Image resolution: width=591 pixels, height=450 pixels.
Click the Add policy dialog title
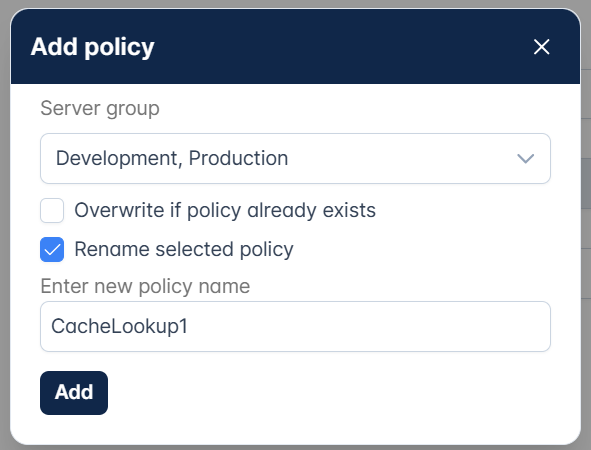click(x=92, y=47)
